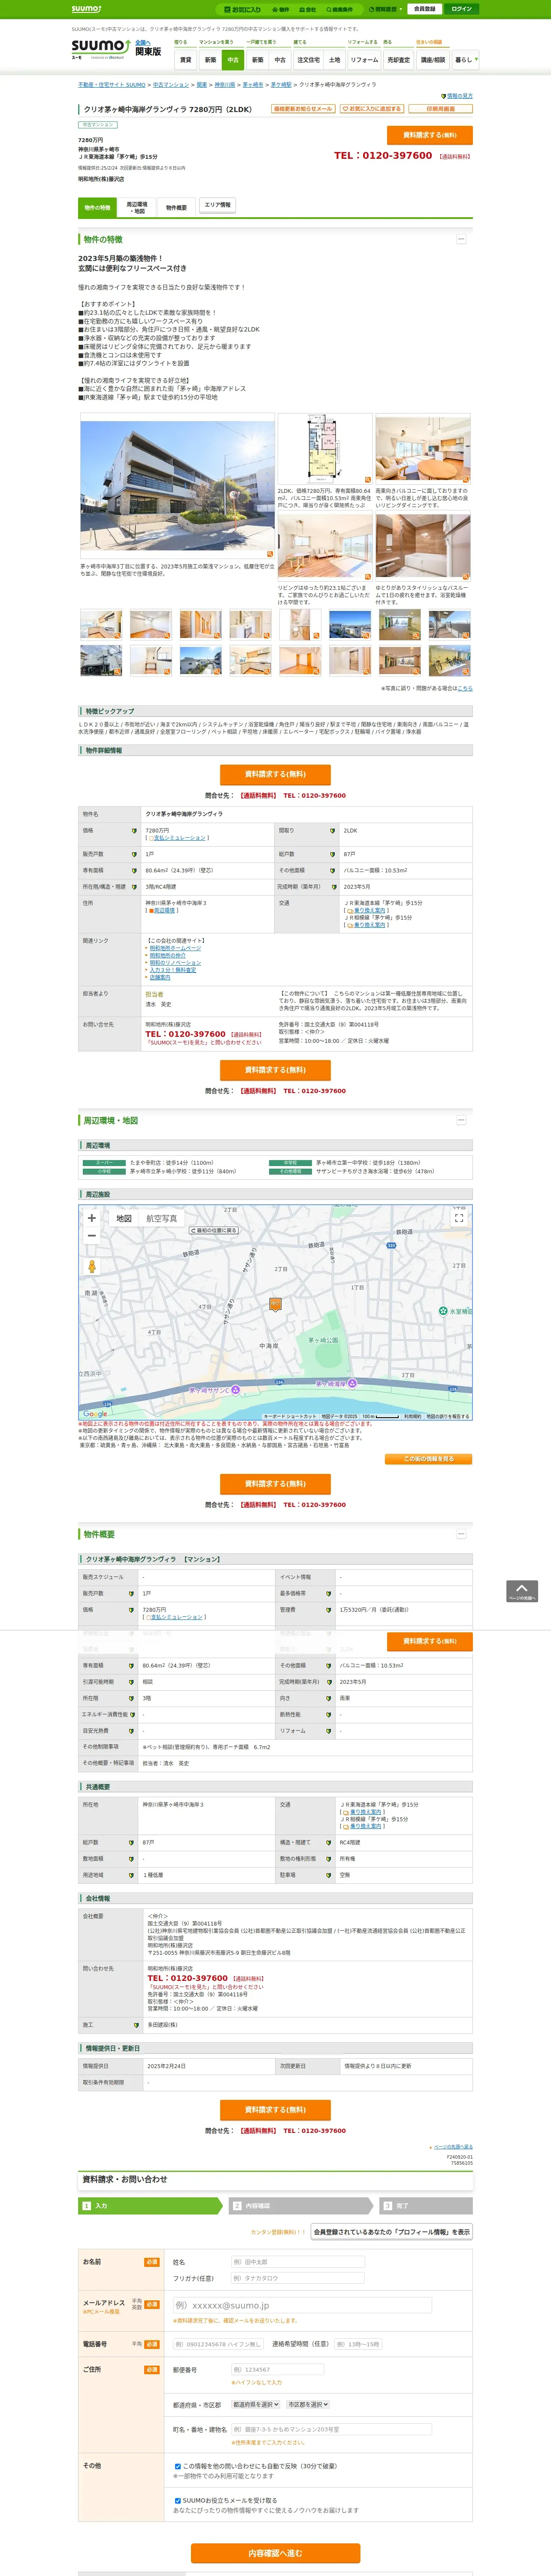Switch to the 物件概要 tab
This screenshot has height=2576, width=551.
point(177,208)
